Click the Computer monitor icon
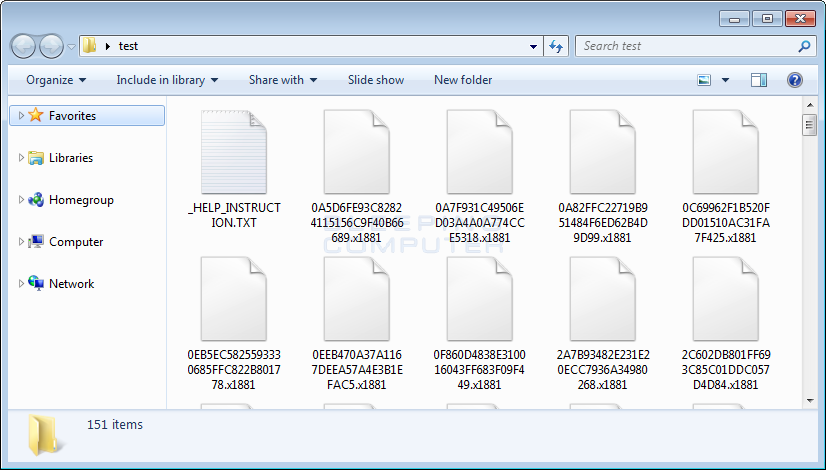The width and height of the screenshot is (826, 470). click(35, 242)
